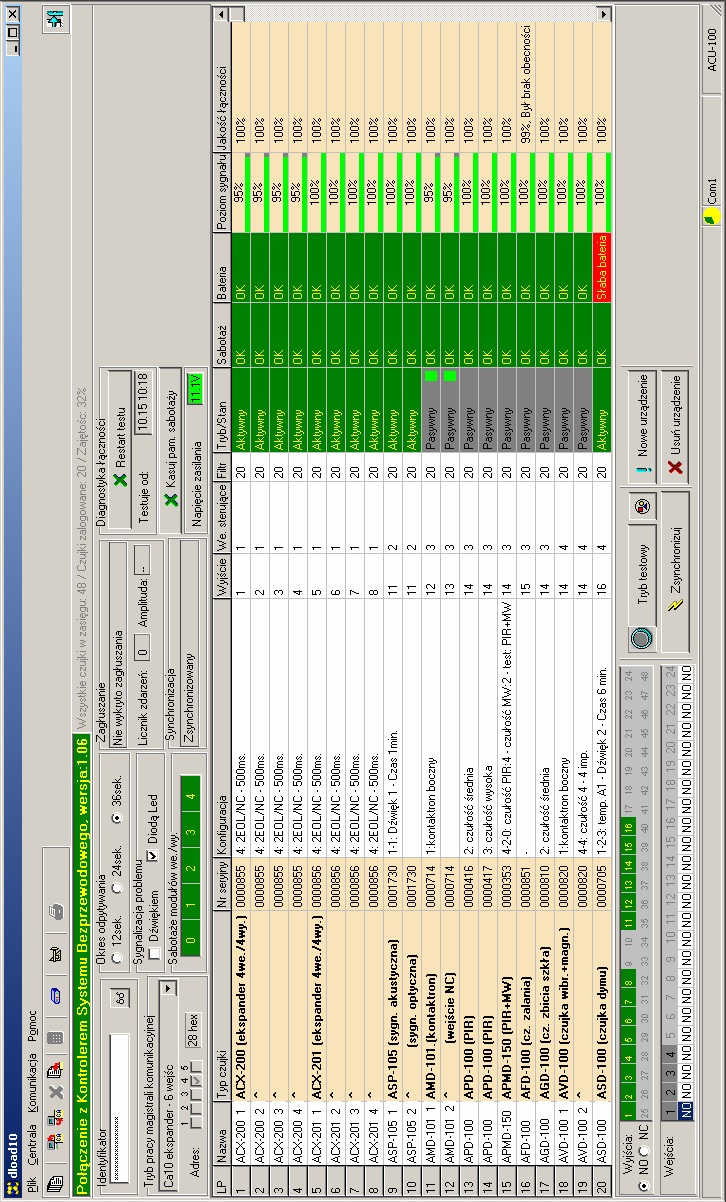Click the first computer-connection toolbar icon

point(55,1142)
